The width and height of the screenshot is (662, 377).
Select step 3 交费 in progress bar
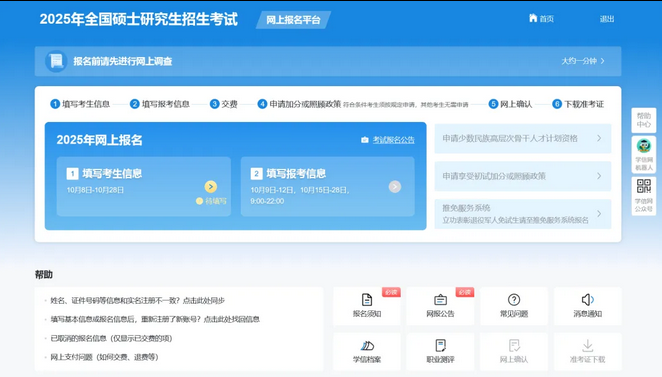point(223,104)
